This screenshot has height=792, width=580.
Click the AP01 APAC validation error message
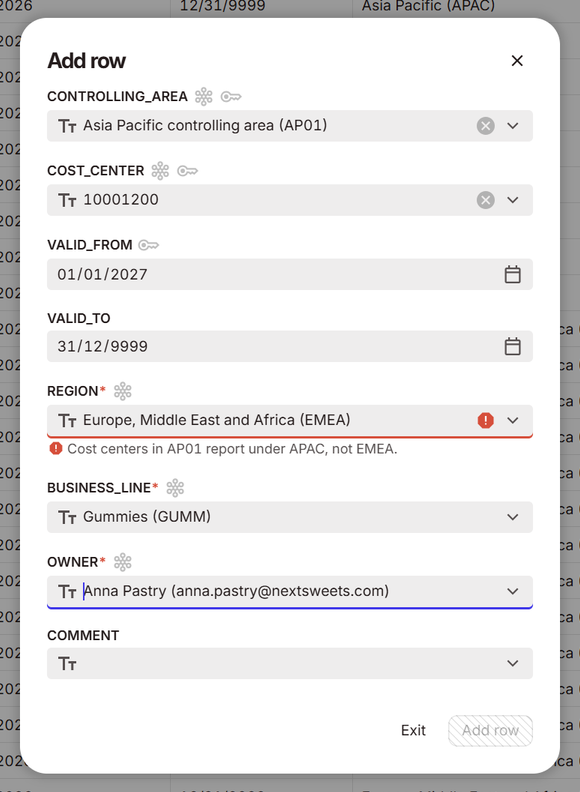(x=232, y=449)
